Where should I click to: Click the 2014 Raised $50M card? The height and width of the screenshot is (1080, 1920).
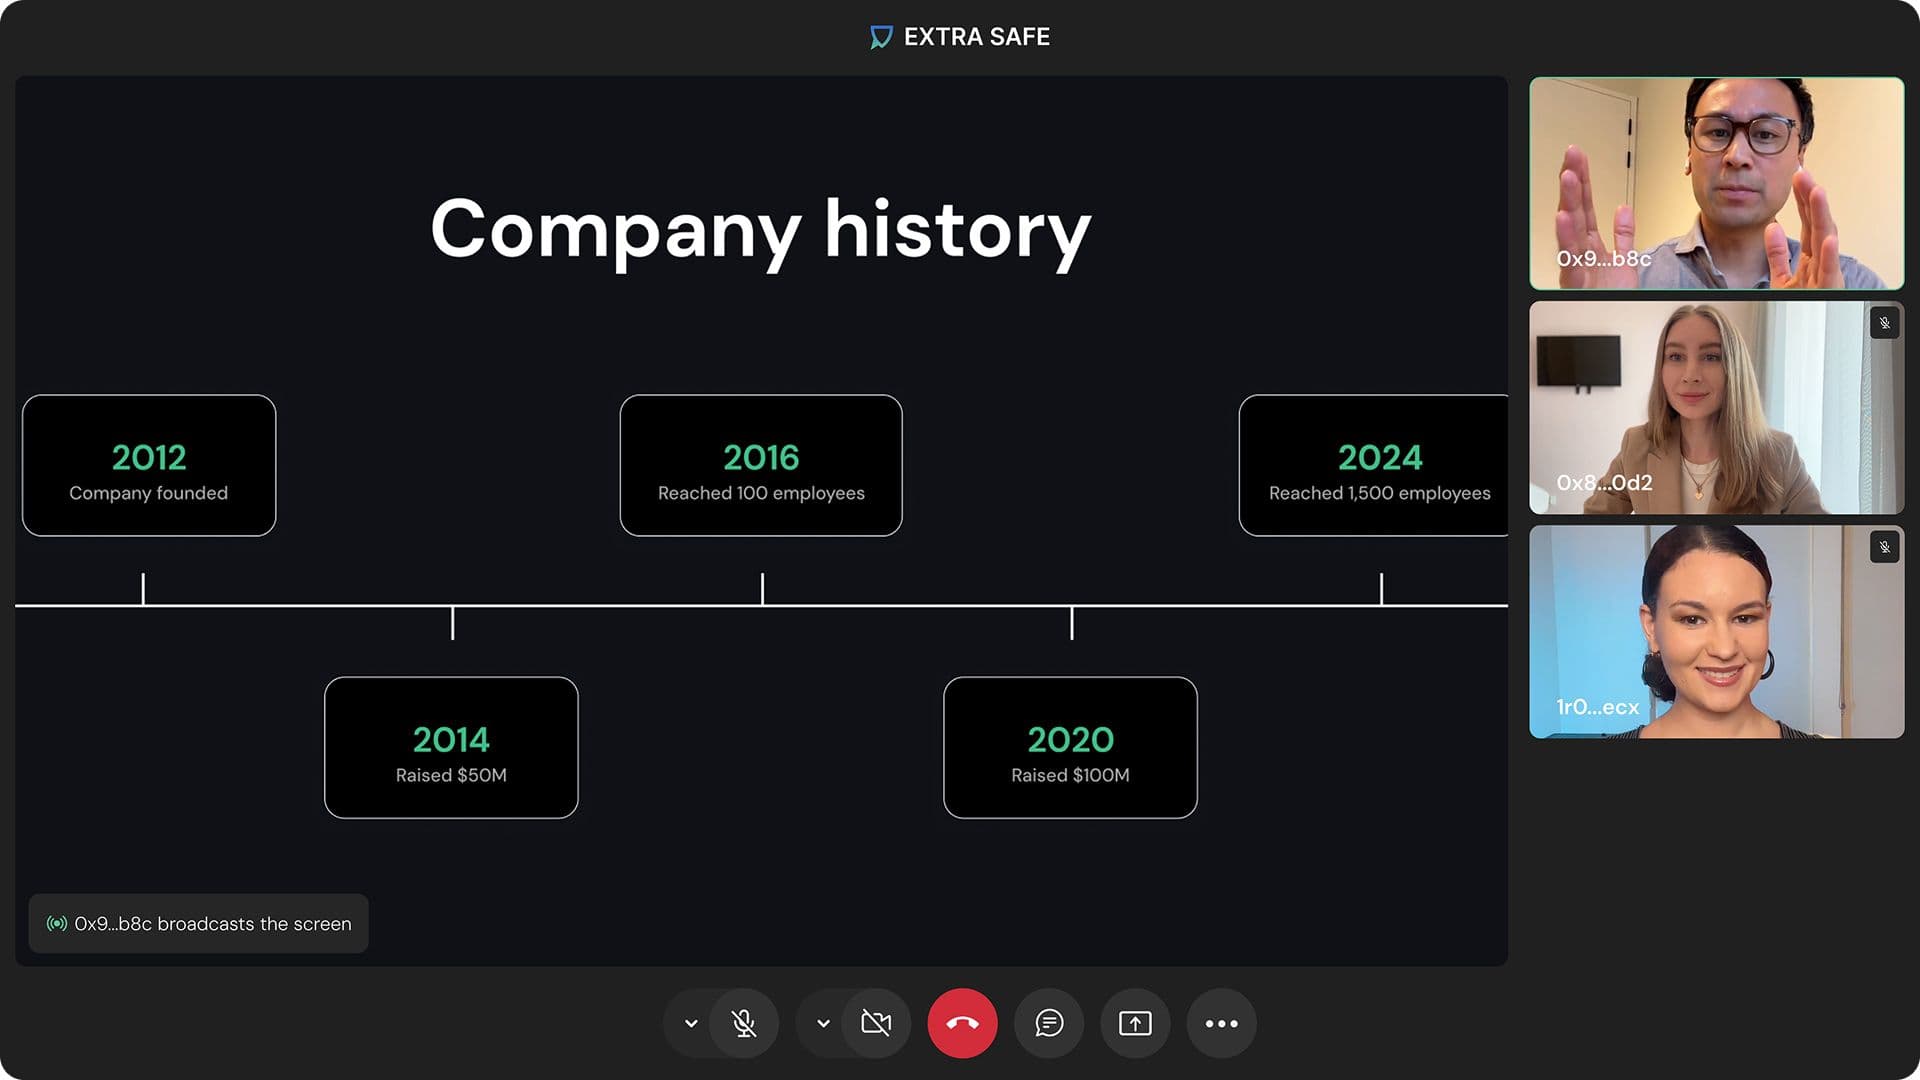click(x=451, y=747)
